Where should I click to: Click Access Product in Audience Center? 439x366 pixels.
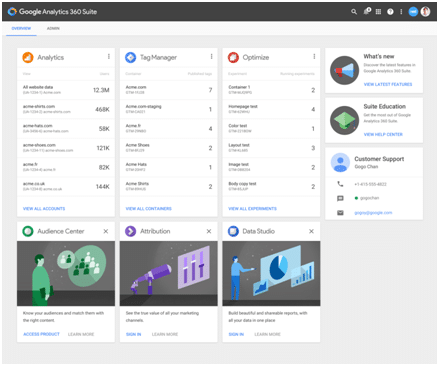[41, 334]
